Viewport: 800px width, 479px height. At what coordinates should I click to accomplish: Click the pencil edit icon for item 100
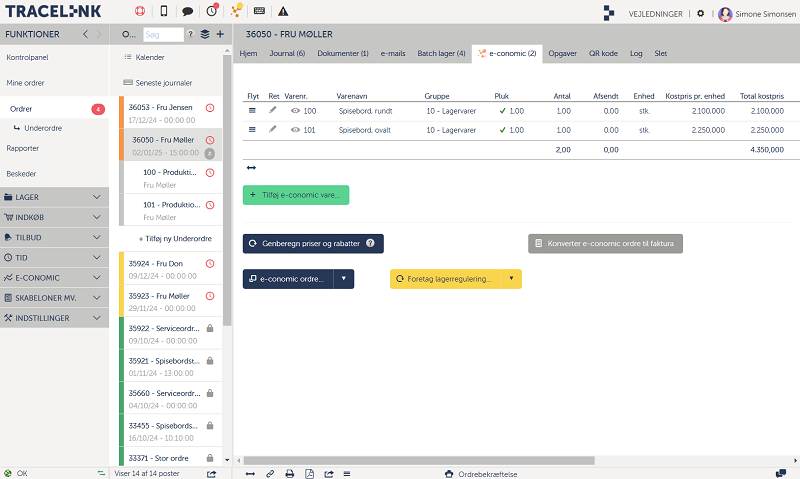[273, 111]
